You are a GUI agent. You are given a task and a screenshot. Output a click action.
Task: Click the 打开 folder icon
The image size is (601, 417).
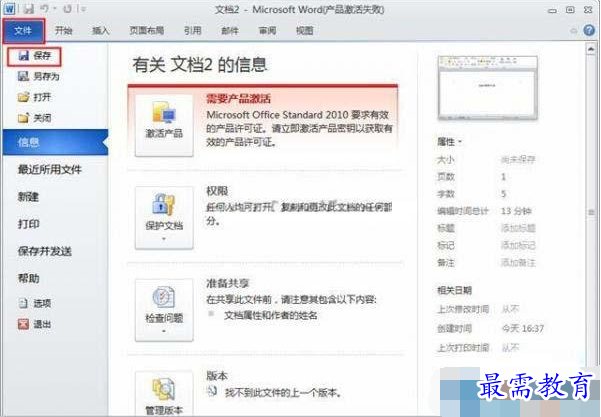23,97
